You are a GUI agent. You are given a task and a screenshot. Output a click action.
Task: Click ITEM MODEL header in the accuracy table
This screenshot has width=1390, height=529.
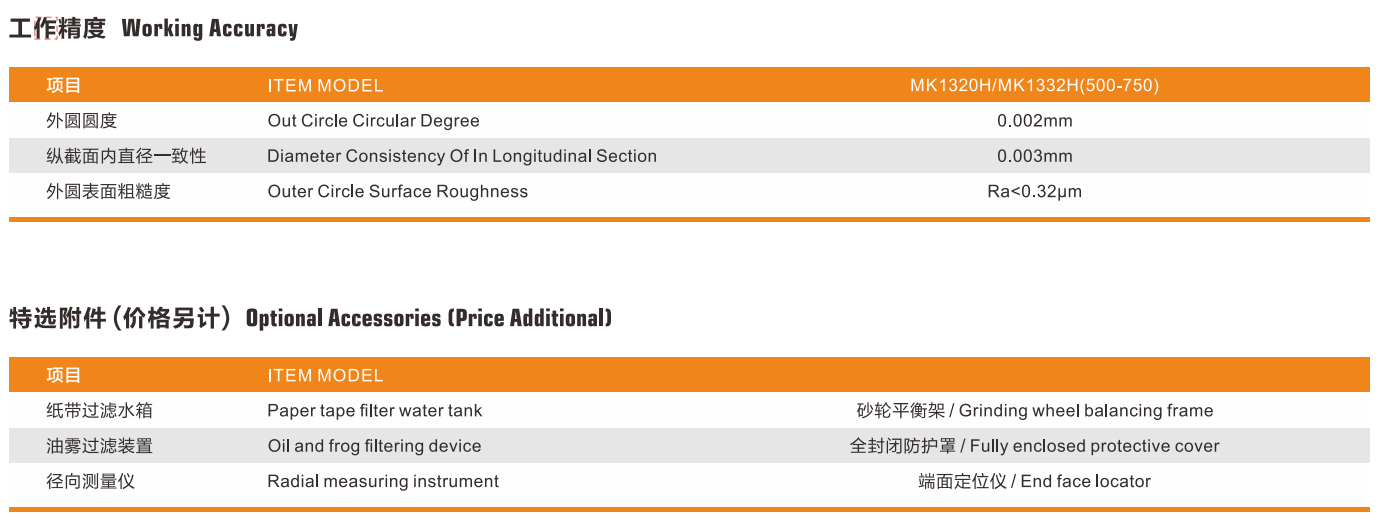click(325, 86)
